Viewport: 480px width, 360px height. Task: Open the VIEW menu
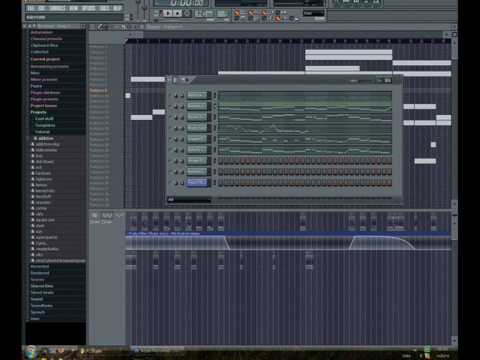pos(73,8)
